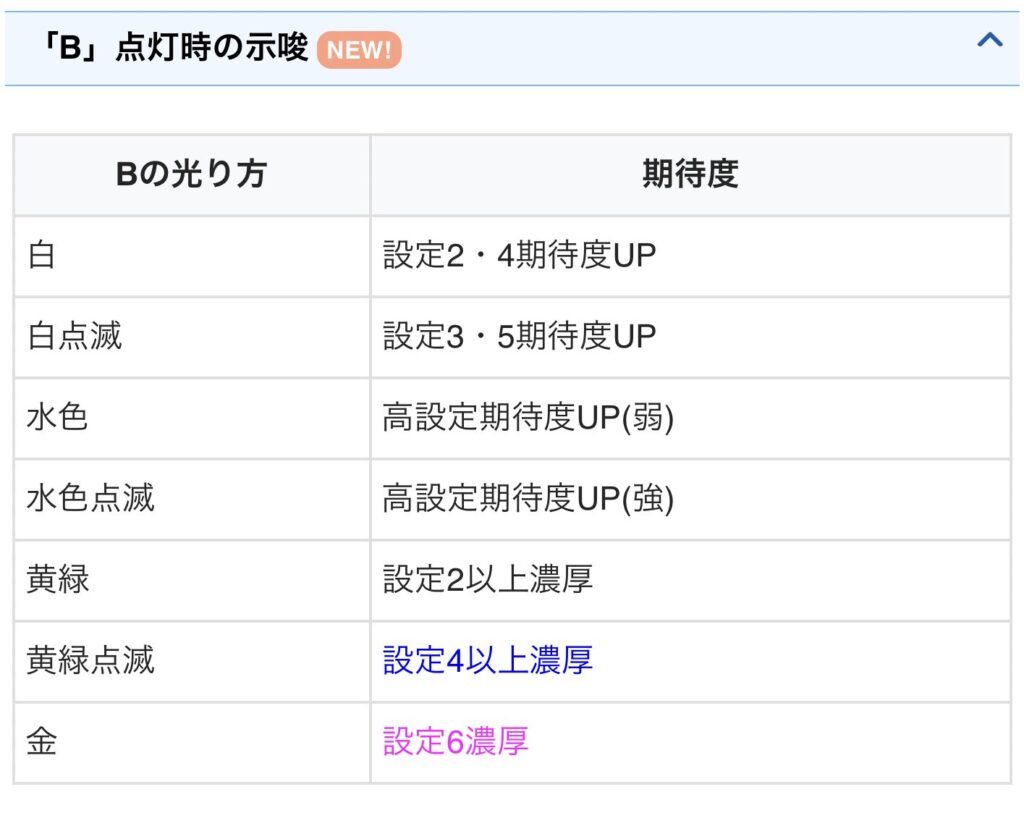Click the 期待度 column header
Image resolution: width=1024 pixels, height=821 pixels.
click(x=690, y=175)
